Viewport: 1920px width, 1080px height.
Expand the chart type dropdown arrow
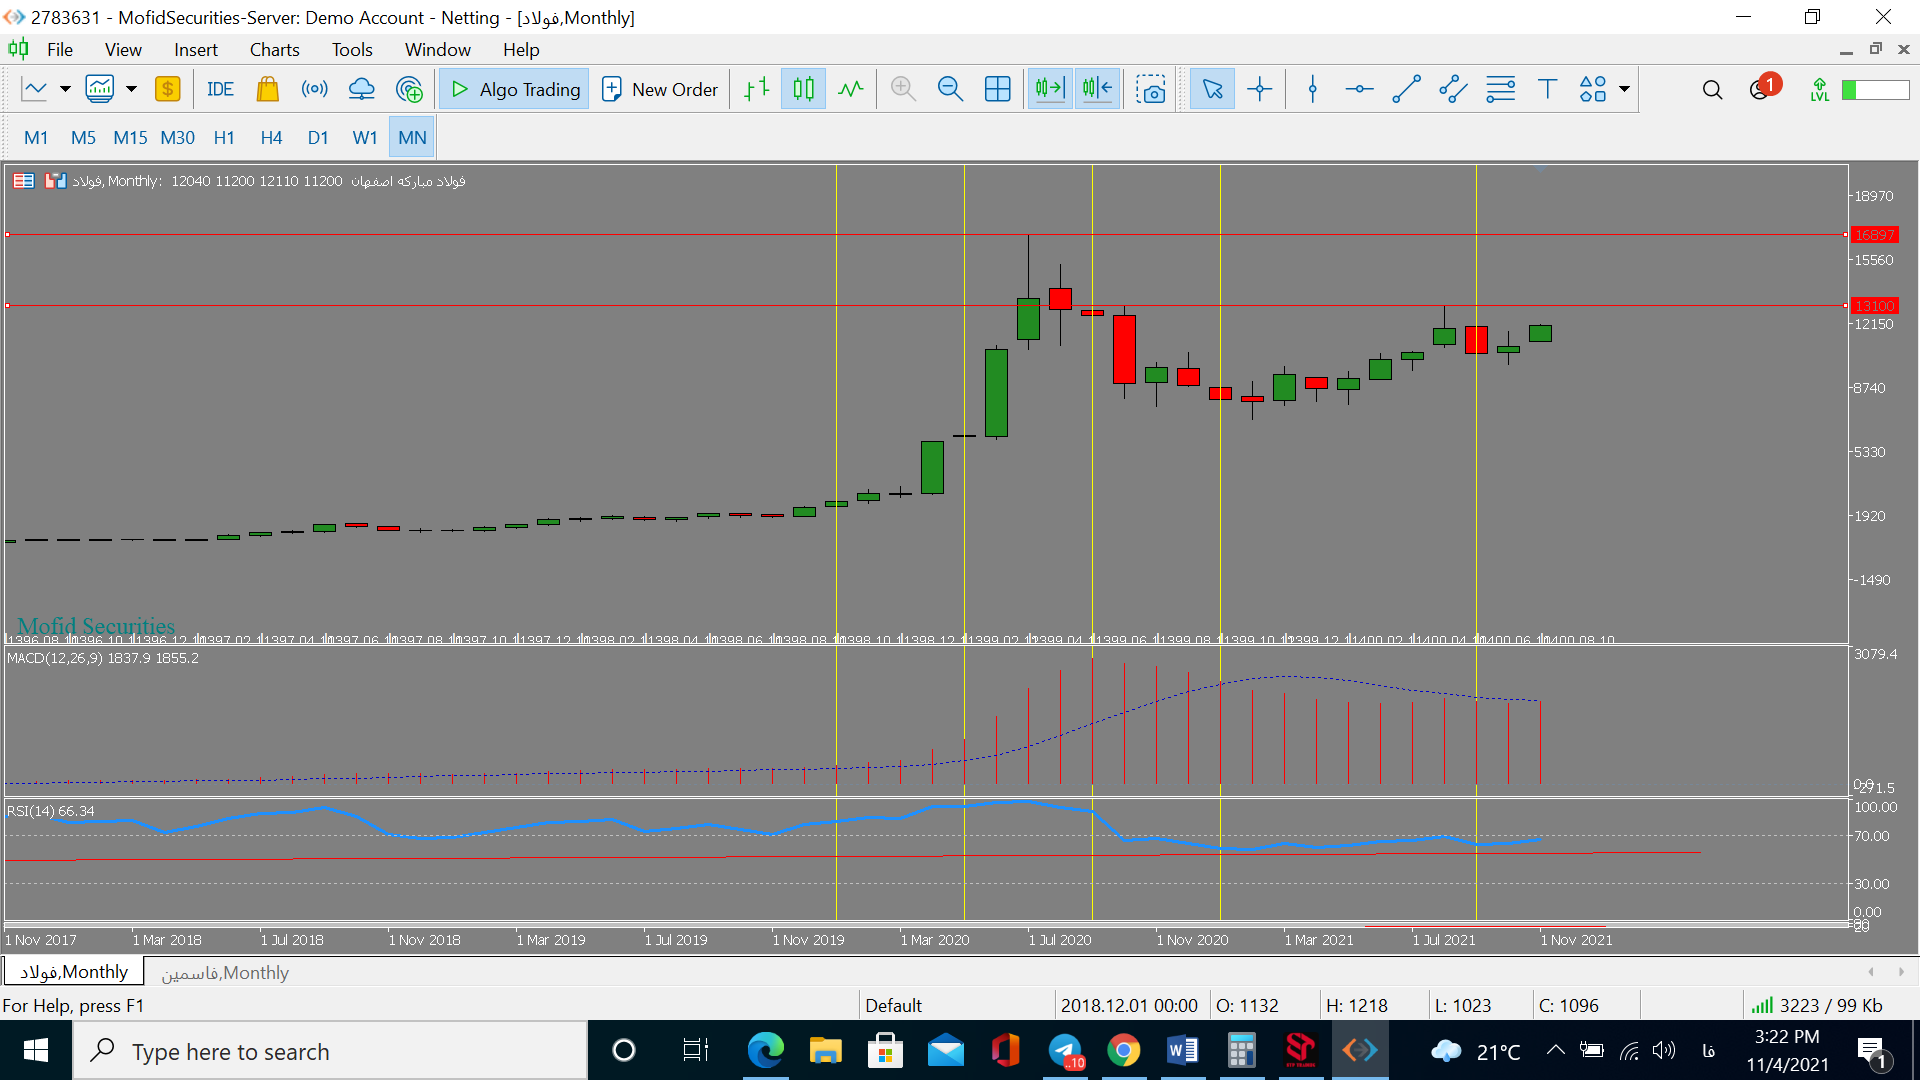pos(65,89)
